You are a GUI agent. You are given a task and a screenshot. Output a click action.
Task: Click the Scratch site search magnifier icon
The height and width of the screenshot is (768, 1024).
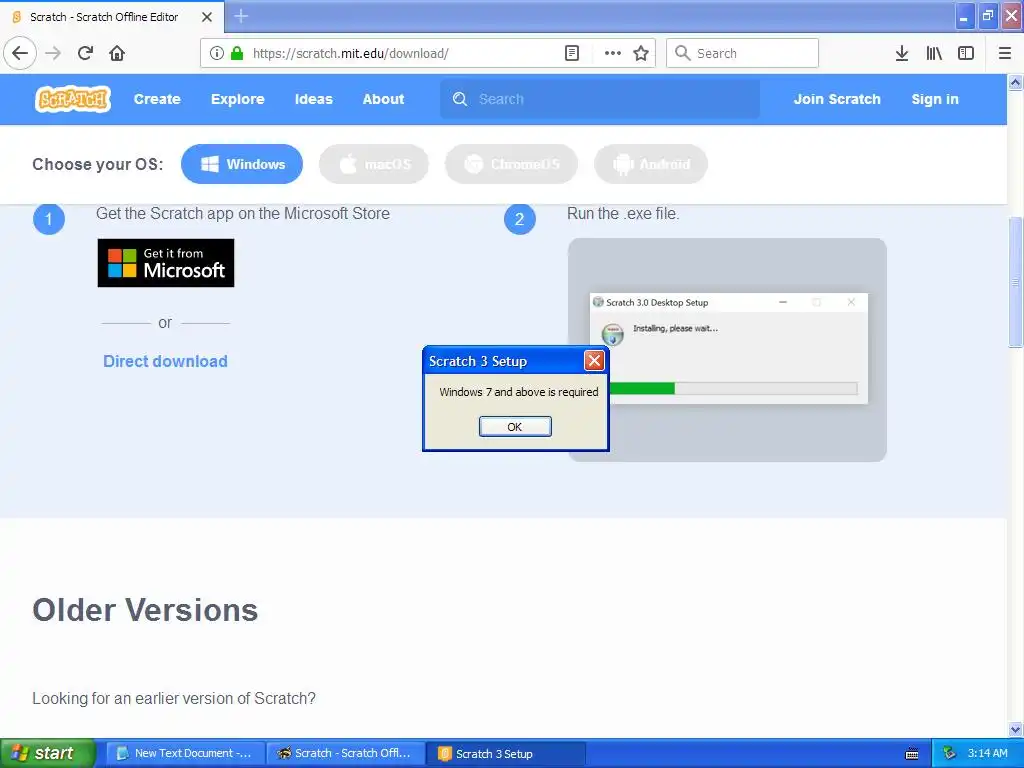click(x=460, y=99)
